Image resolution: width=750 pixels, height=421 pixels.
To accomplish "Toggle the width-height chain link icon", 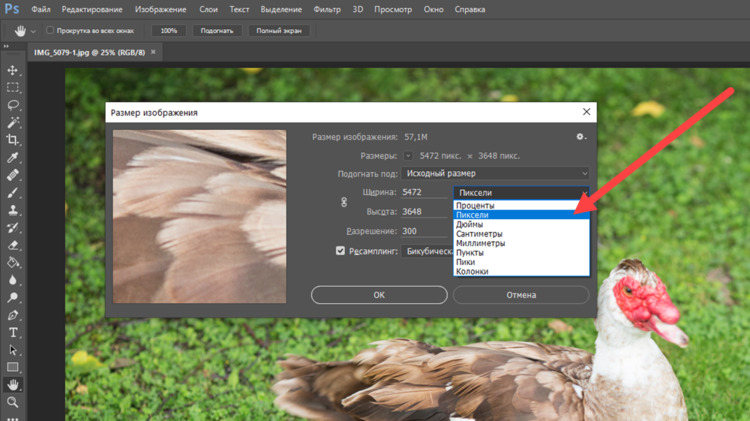I will pos(344,202).
